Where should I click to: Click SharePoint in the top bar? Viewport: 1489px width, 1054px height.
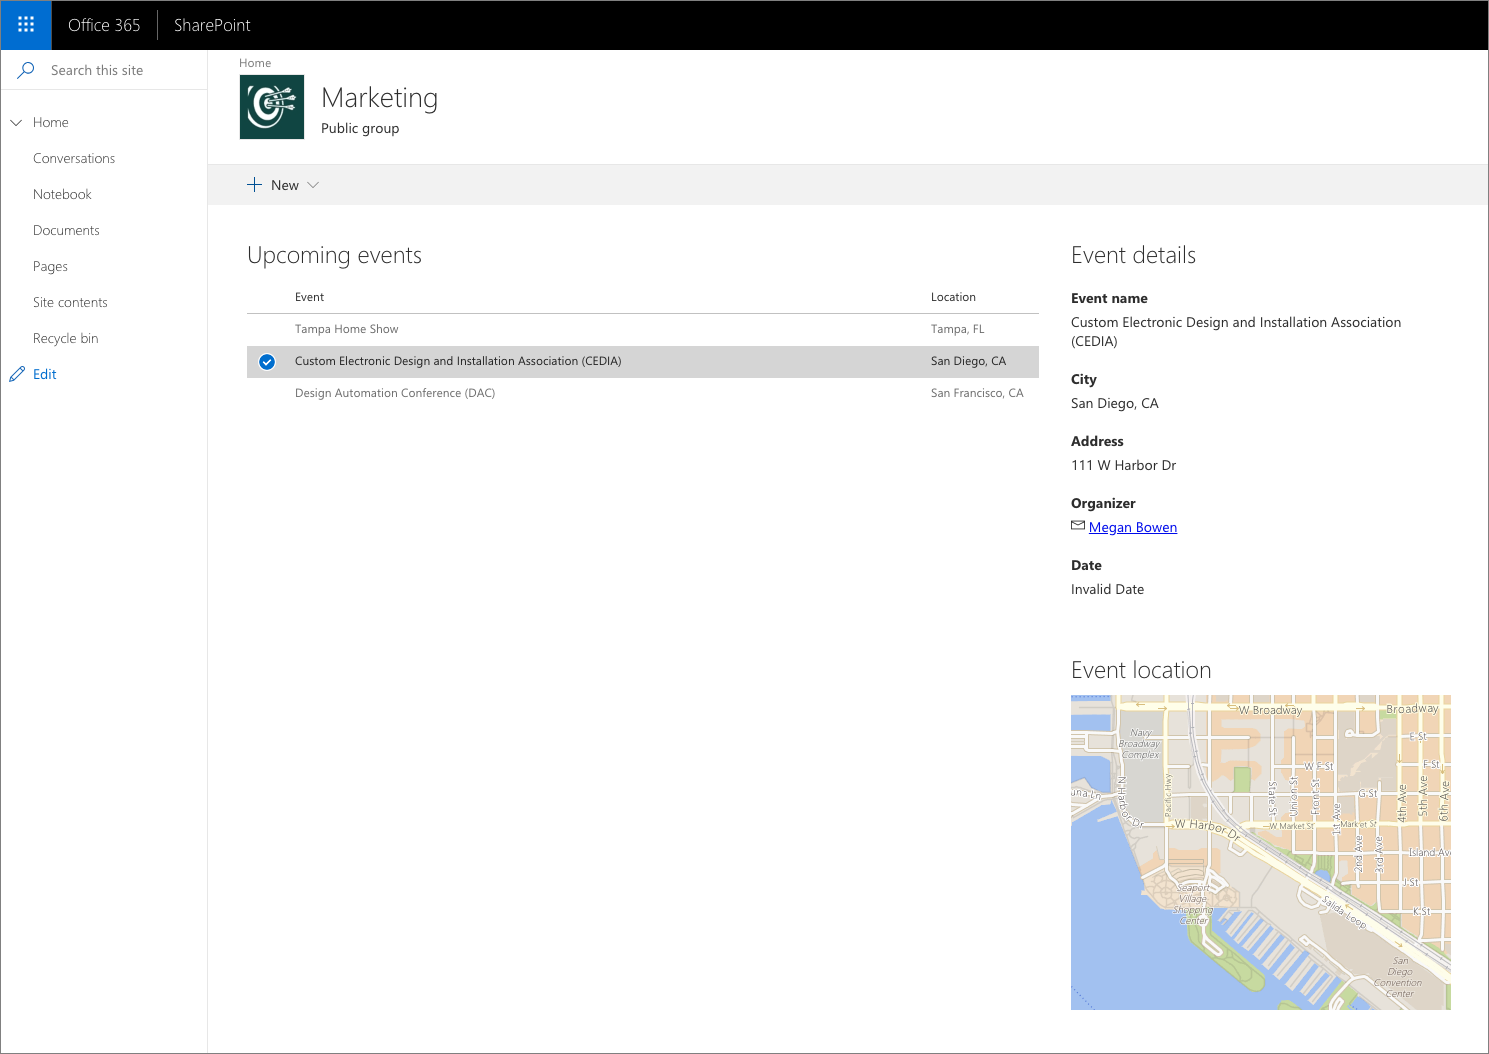point(211,25)
